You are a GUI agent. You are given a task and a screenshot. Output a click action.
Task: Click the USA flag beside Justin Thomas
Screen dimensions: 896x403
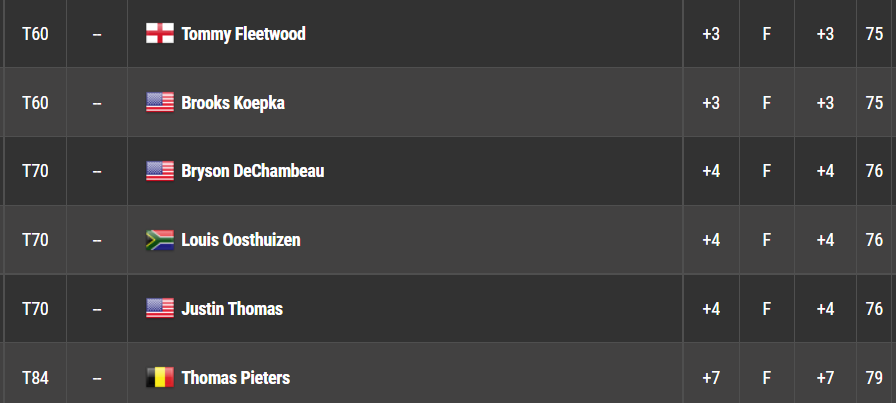click(160, 309)
